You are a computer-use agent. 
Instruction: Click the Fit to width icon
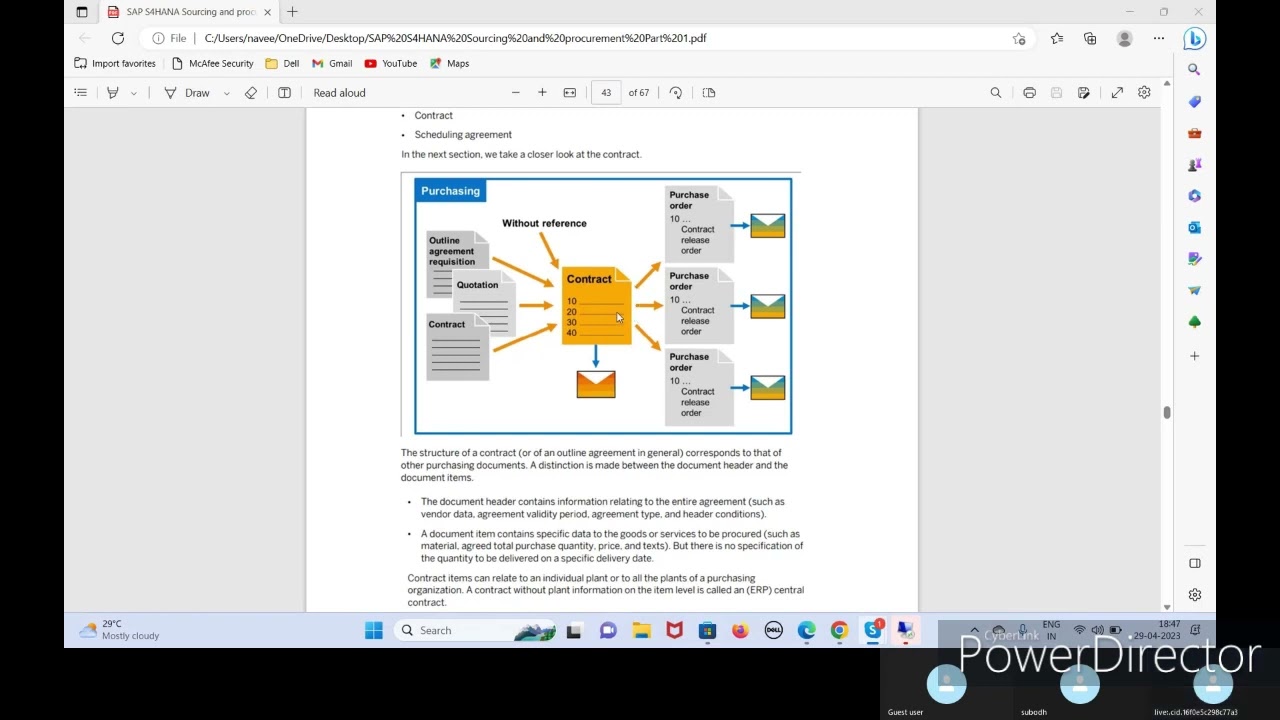570,93
